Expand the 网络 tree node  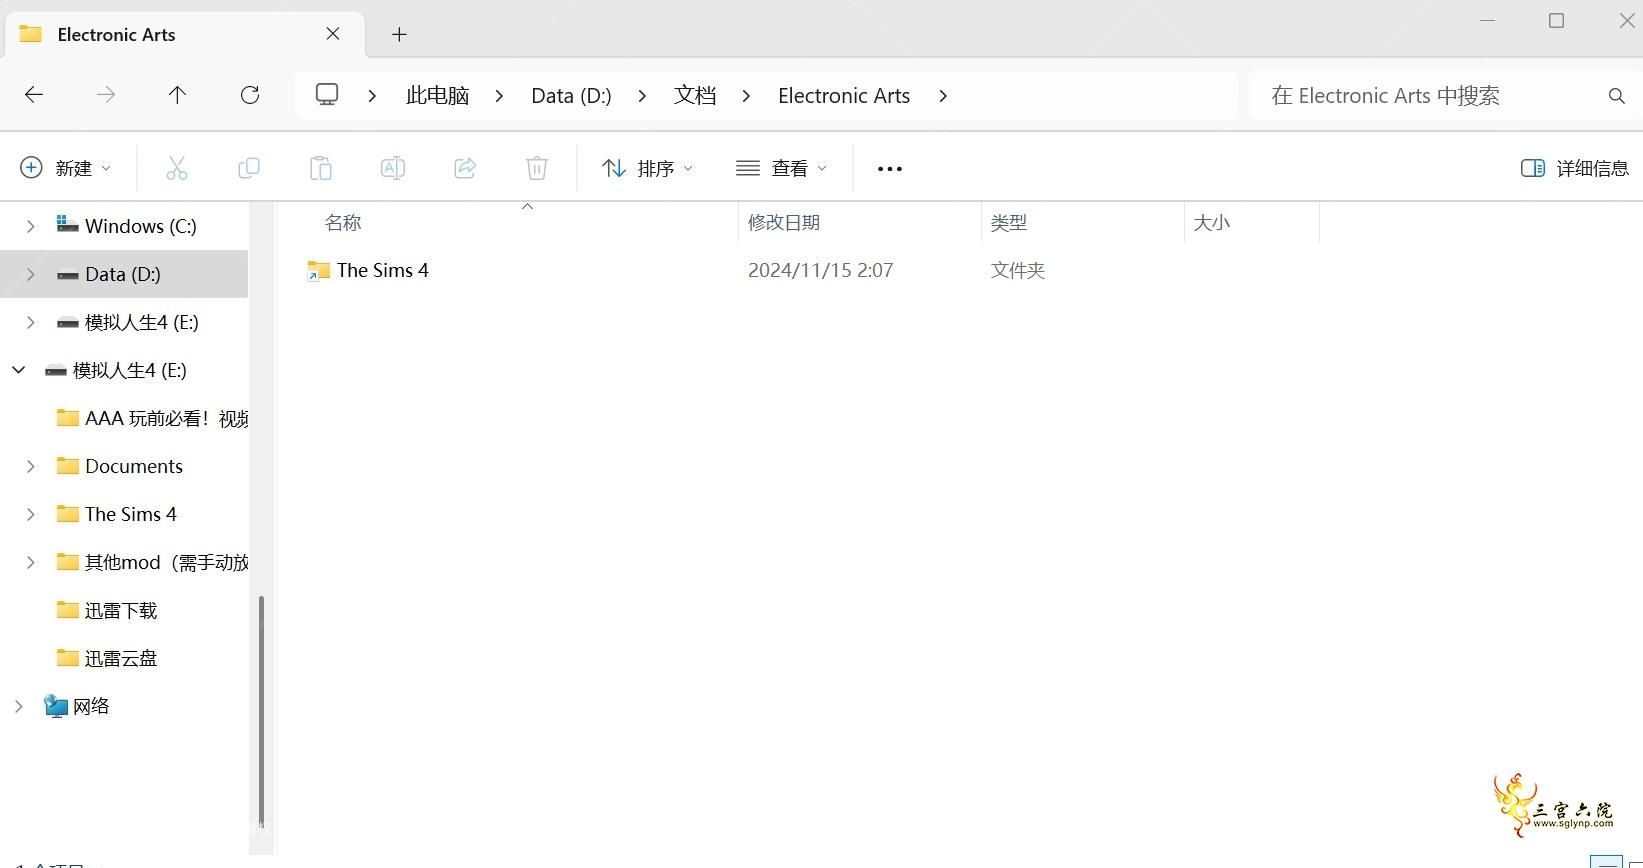tap(19, 706)
